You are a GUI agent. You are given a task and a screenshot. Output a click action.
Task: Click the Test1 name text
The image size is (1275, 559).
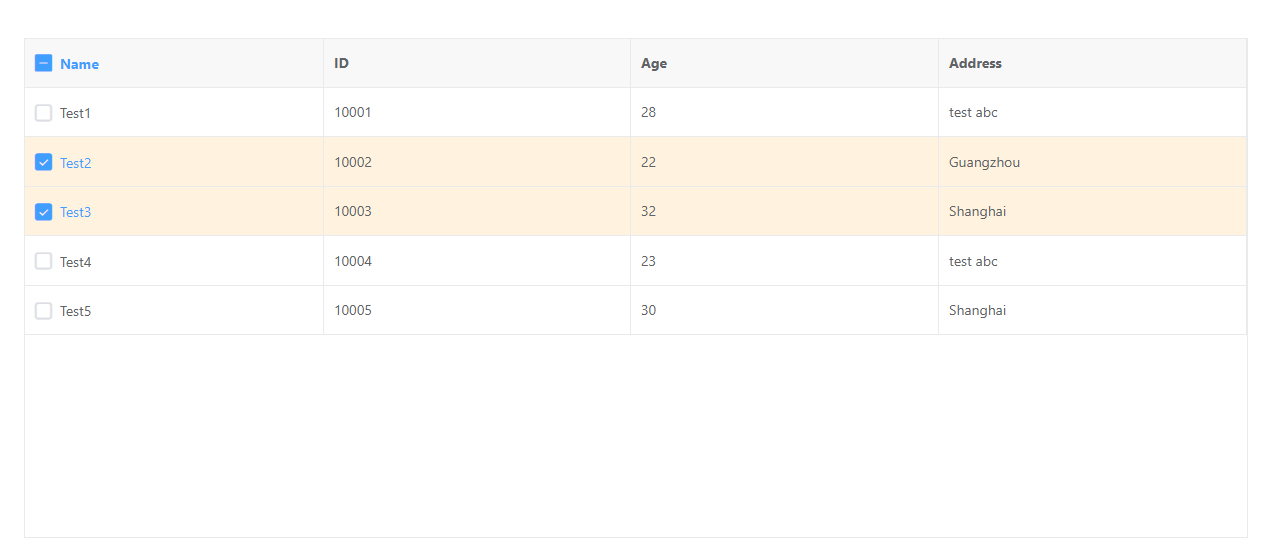75,113
